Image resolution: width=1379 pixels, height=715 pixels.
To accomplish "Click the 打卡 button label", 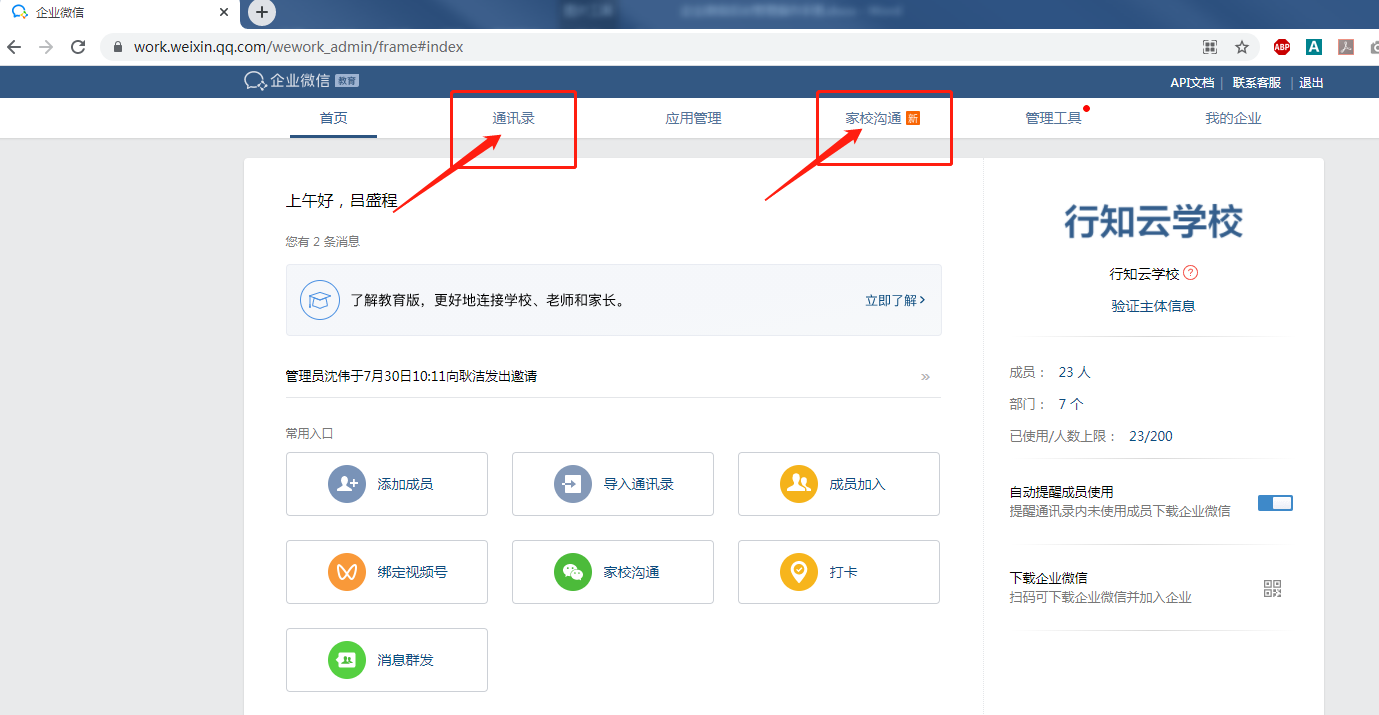I will [843, 572].
